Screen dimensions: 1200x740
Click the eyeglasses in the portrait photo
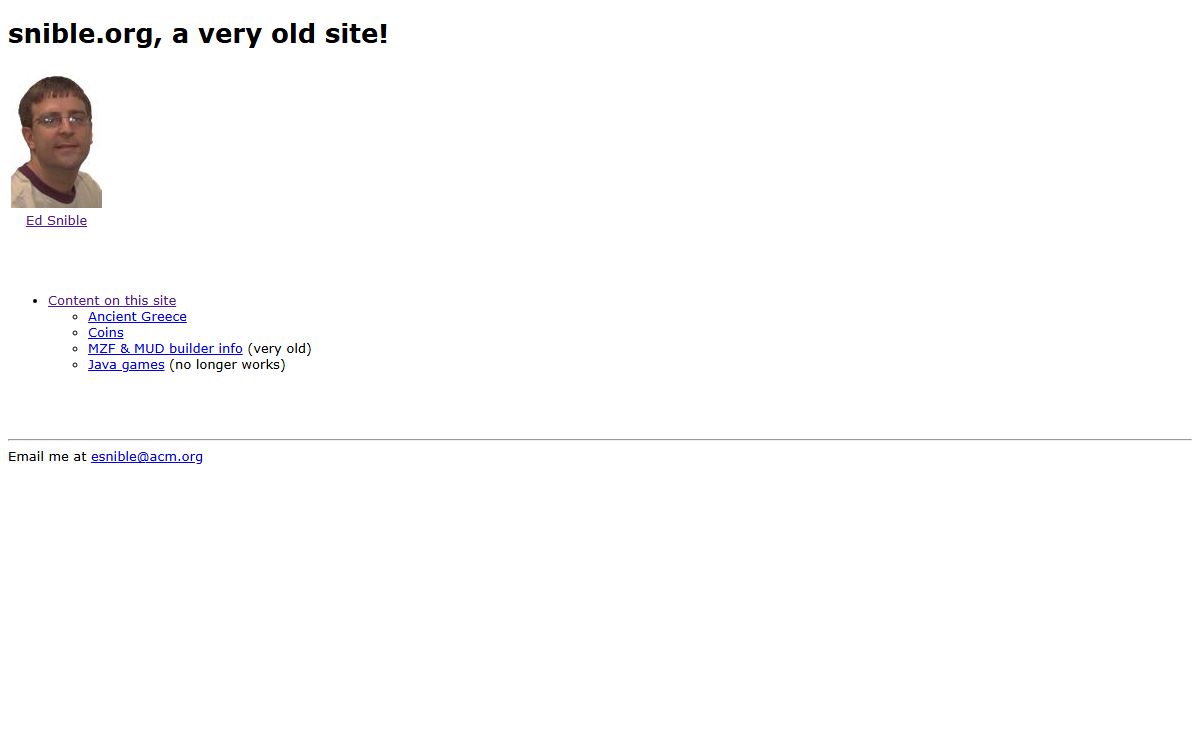[60, 121]
